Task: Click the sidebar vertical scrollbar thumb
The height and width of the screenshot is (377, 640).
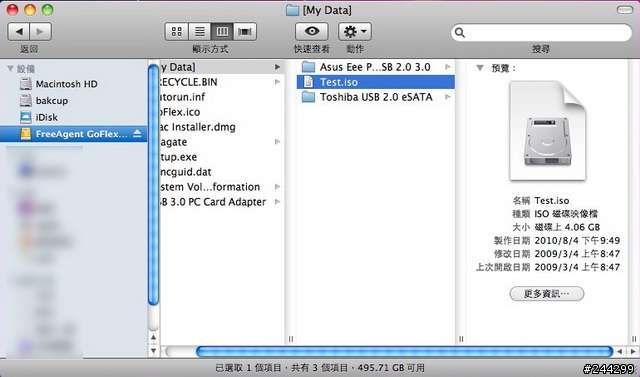Action: point(153,184)
